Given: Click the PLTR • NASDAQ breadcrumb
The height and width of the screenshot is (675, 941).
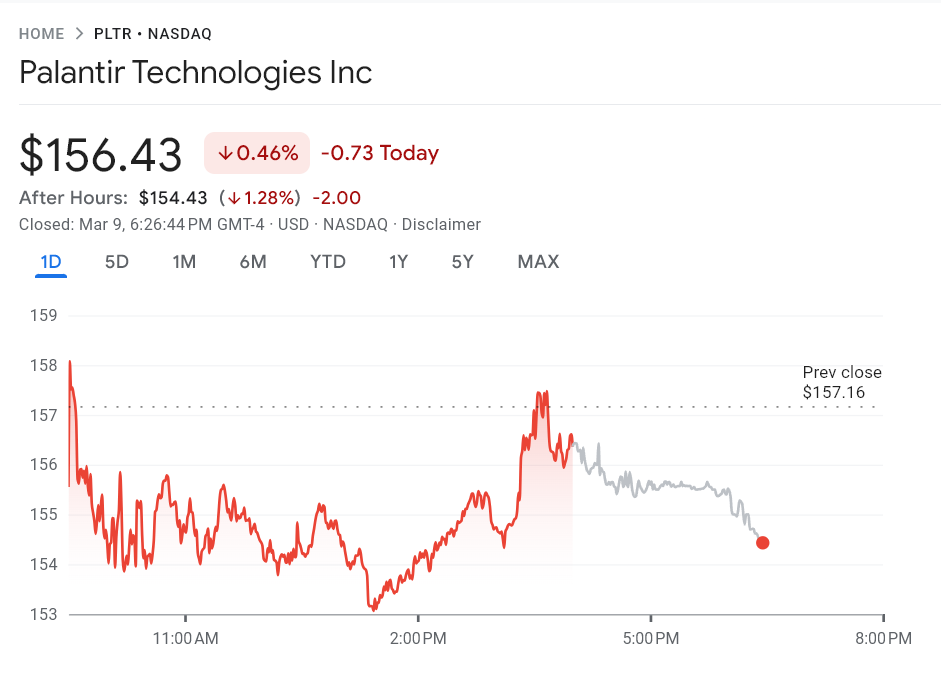Looking at the screenshot, I should [x=153, y=34].
